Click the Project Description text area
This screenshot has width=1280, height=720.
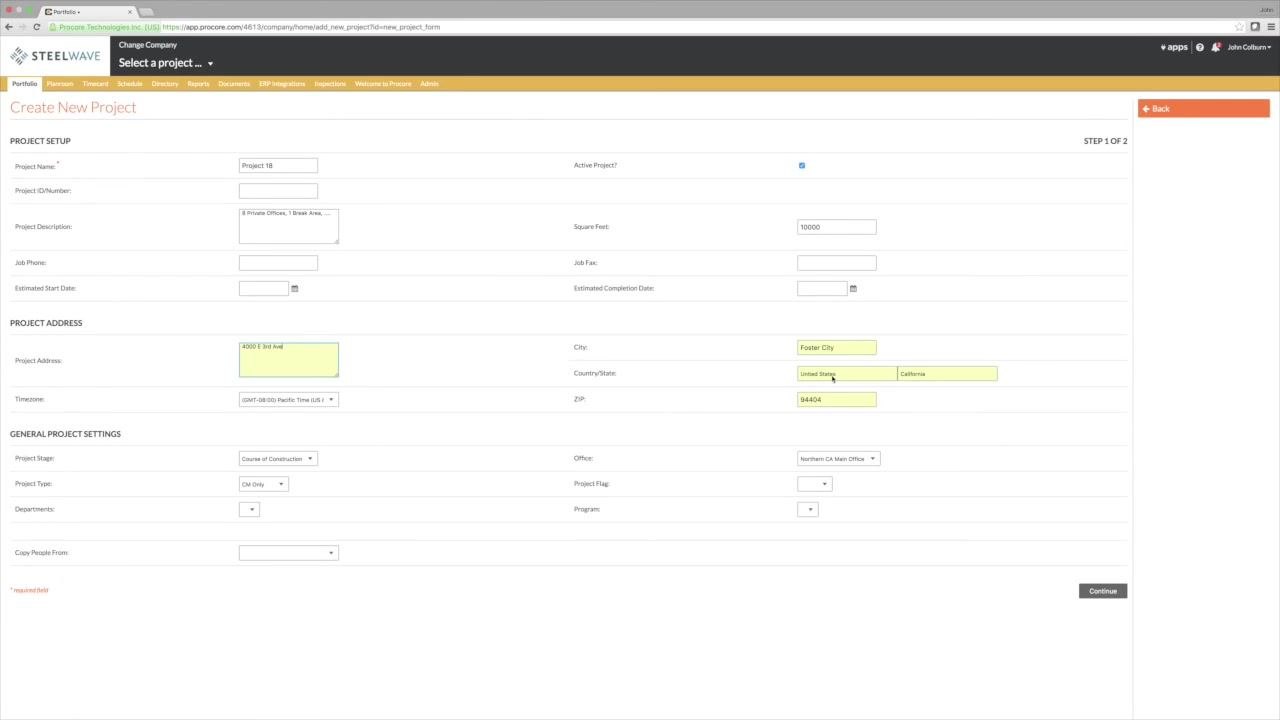288,226
